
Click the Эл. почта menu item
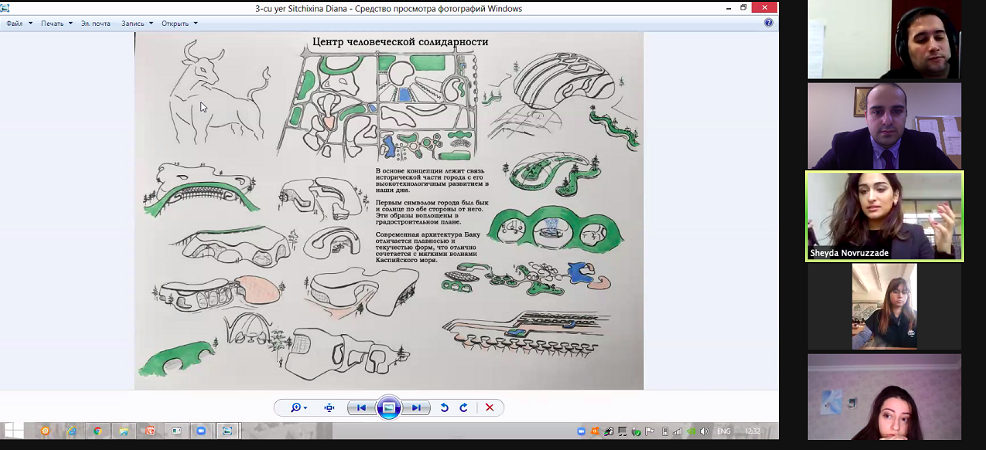95,23
